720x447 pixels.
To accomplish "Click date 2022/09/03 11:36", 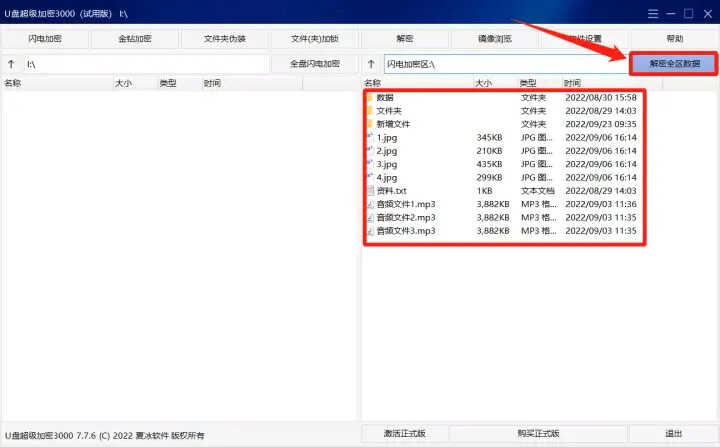I will pyautogui.click(x=601, y=204).
